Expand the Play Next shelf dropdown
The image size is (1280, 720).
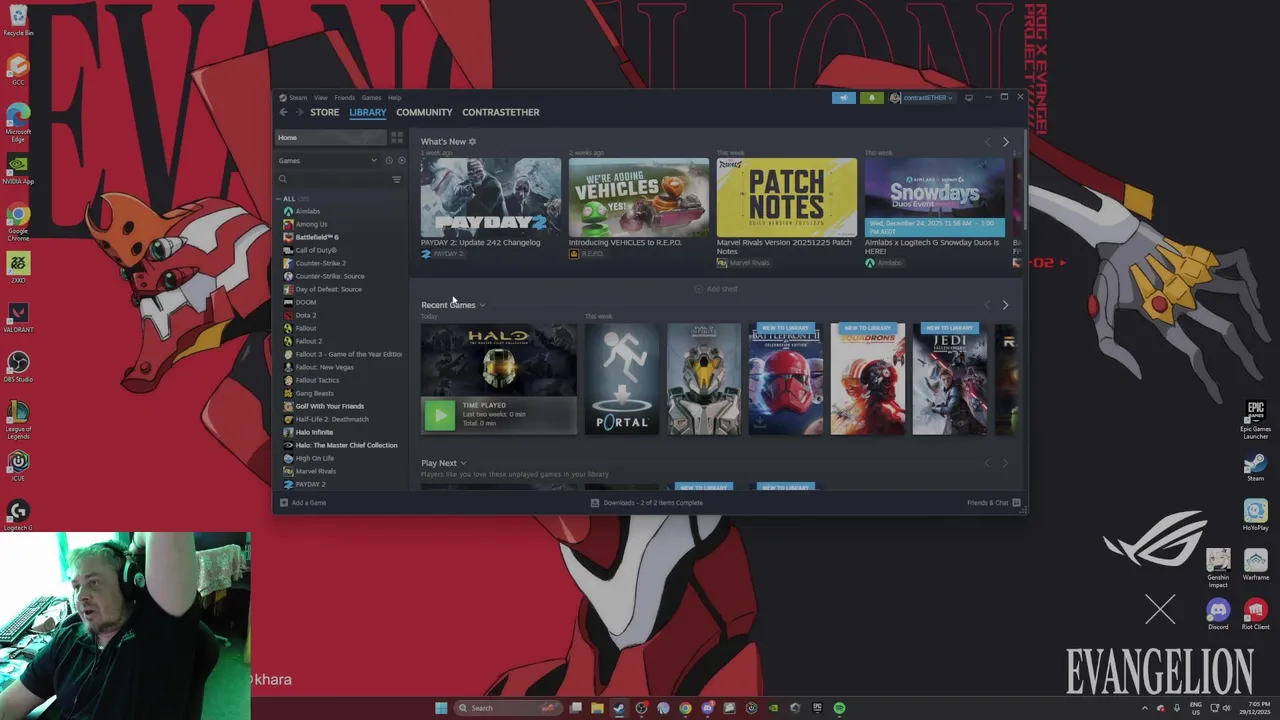click(463, 463)
